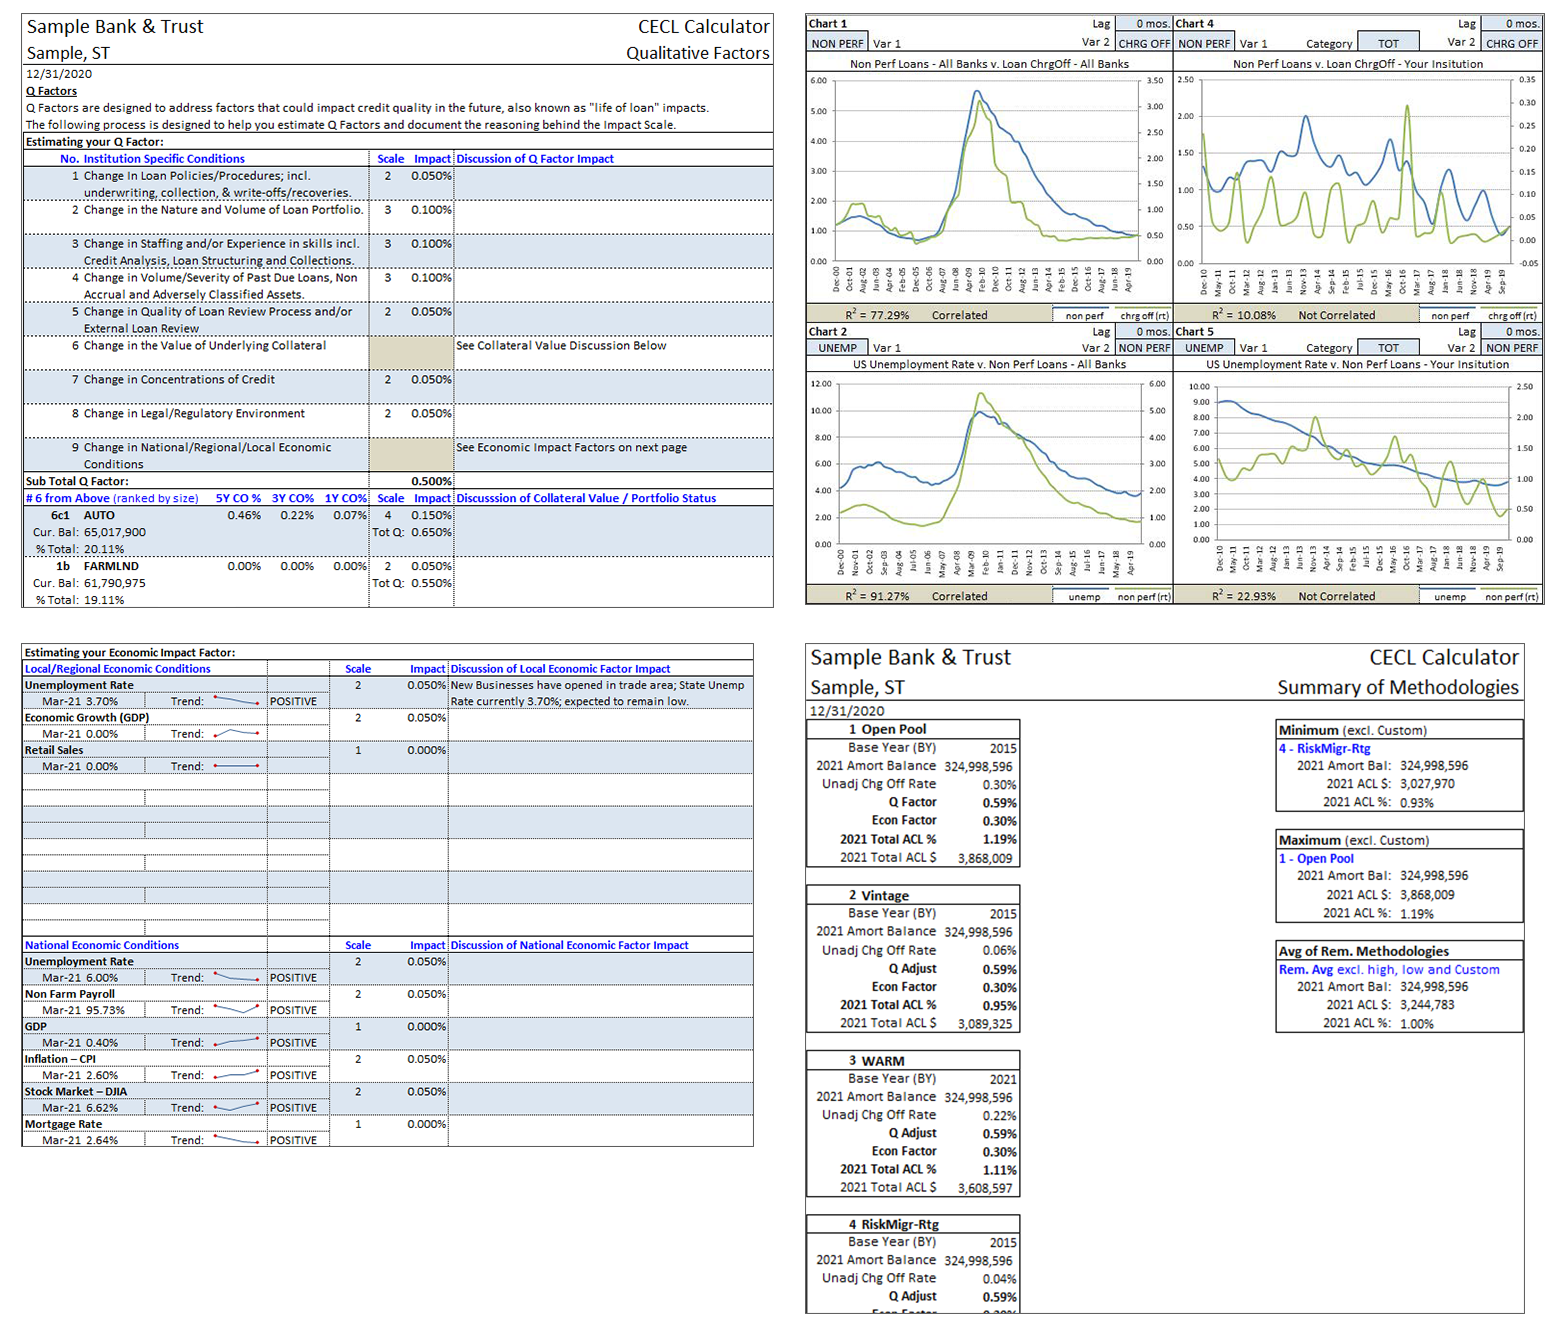
Task: Click the Q Factors underlined heading
Action: pos(51,91)
